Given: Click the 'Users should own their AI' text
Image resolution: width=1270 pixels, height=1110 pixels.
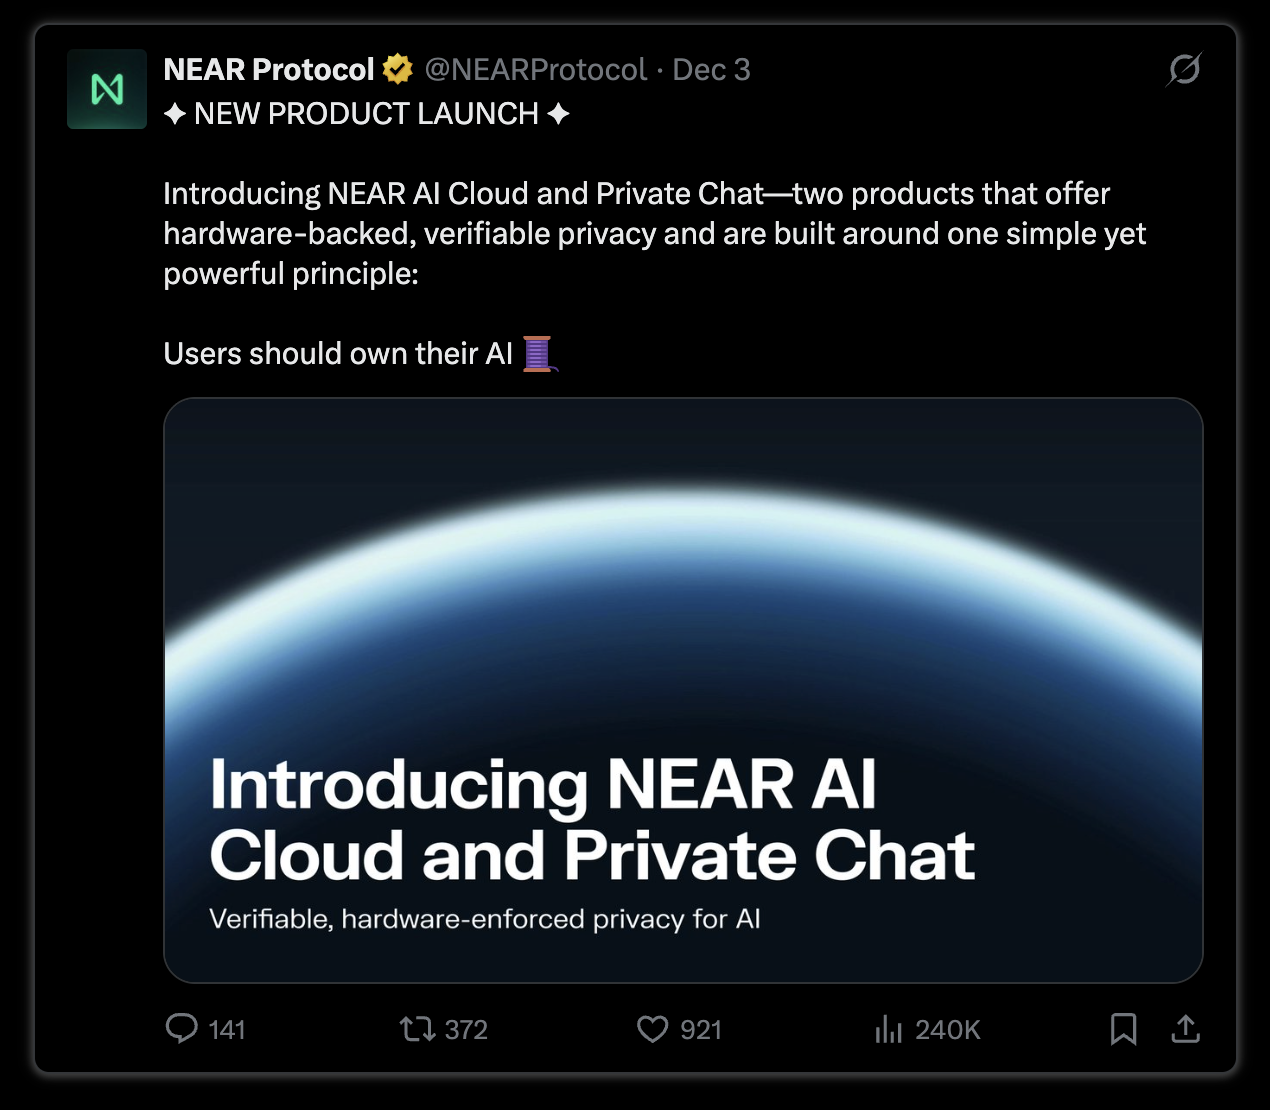Looking at the screenshot, I should [x=338, y=353].
